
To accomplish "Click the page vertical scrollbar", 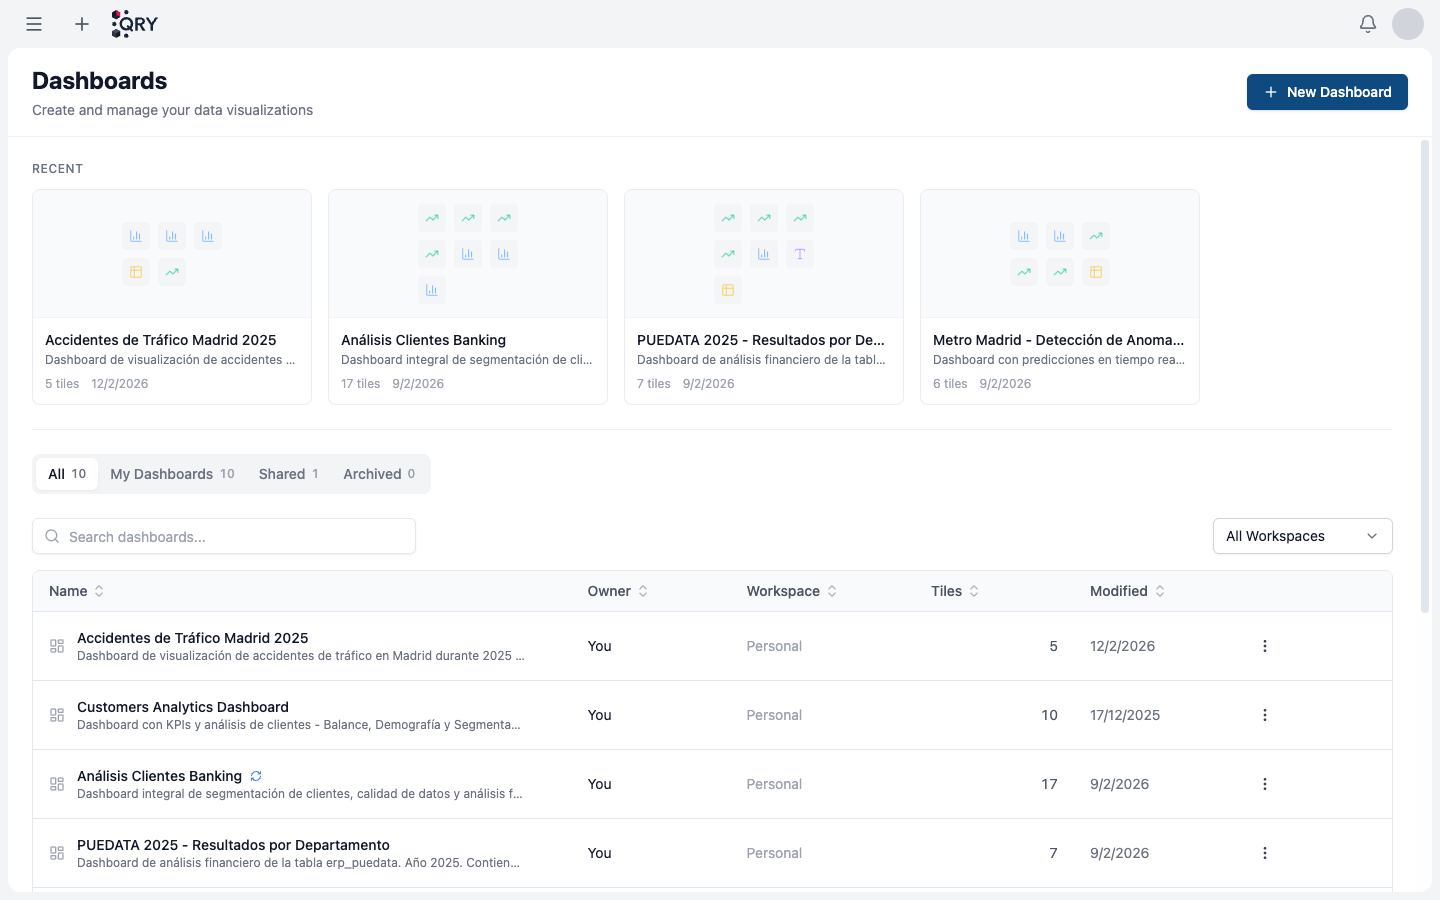I will [x=1425, y=376].
